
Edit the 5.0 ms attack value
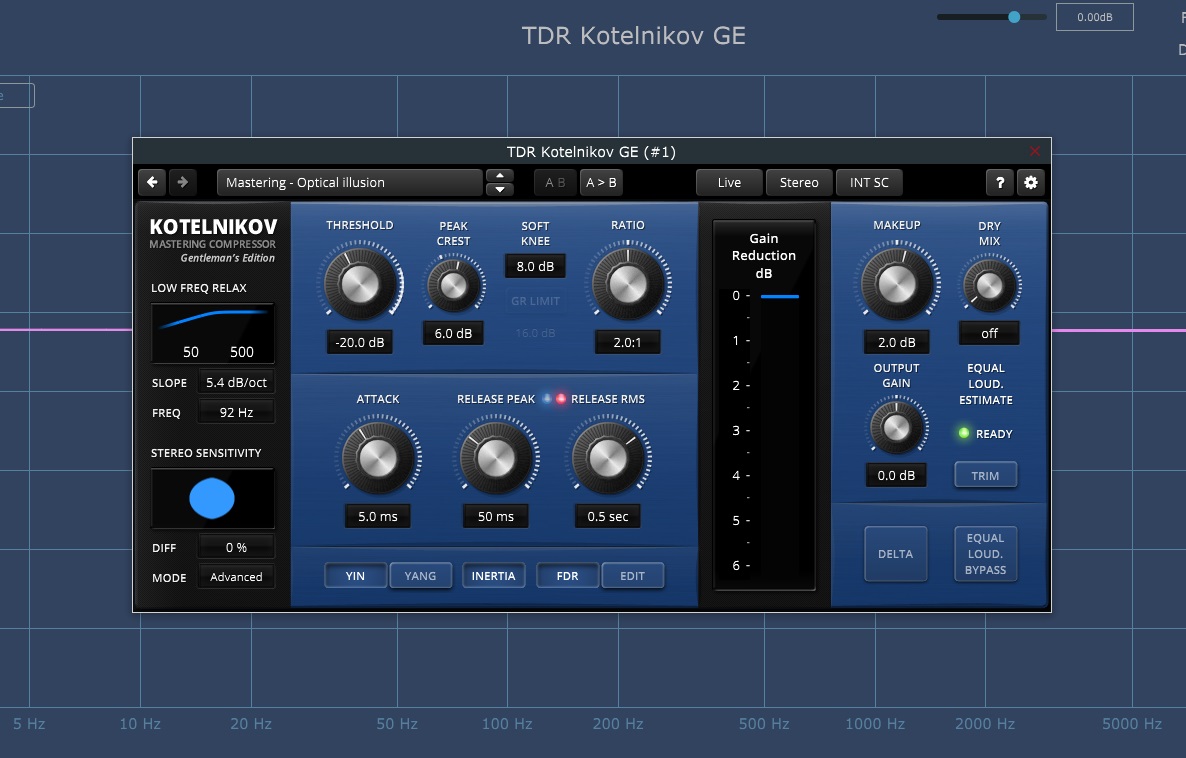[x=377, y=516]
